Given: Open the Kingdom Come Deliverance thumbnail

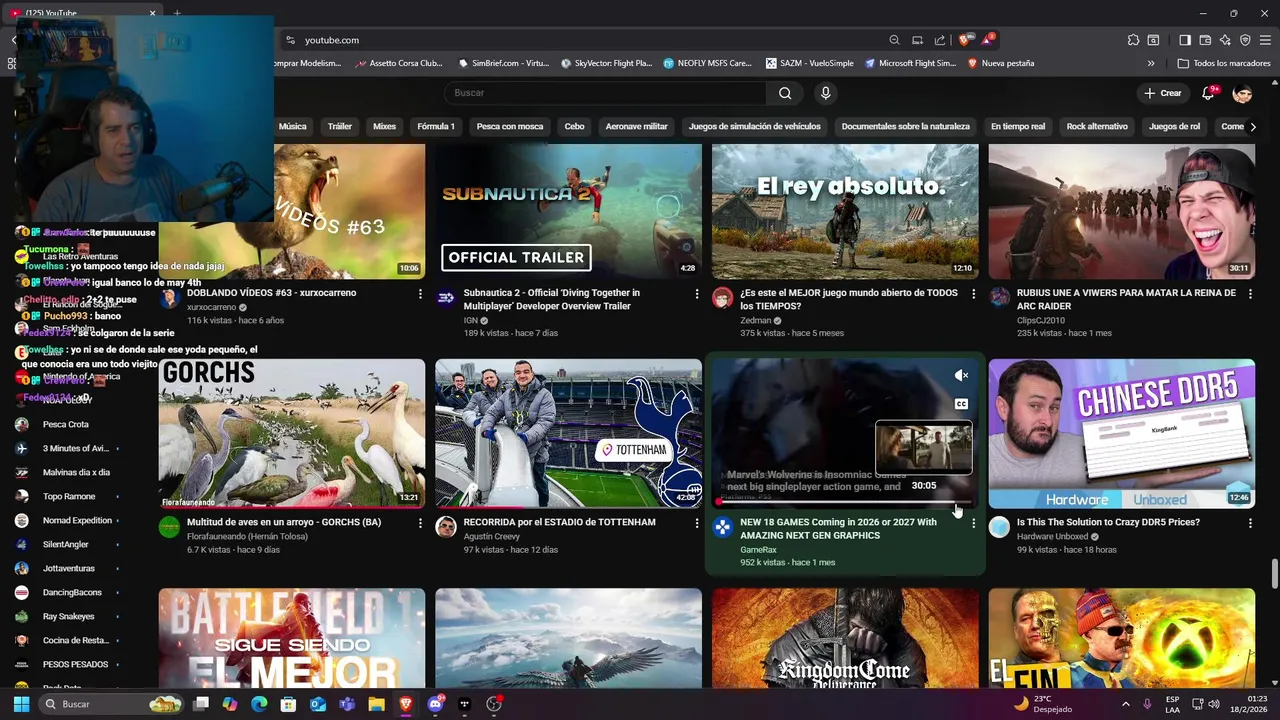Looking at the screenshot, I should [845, 638].
